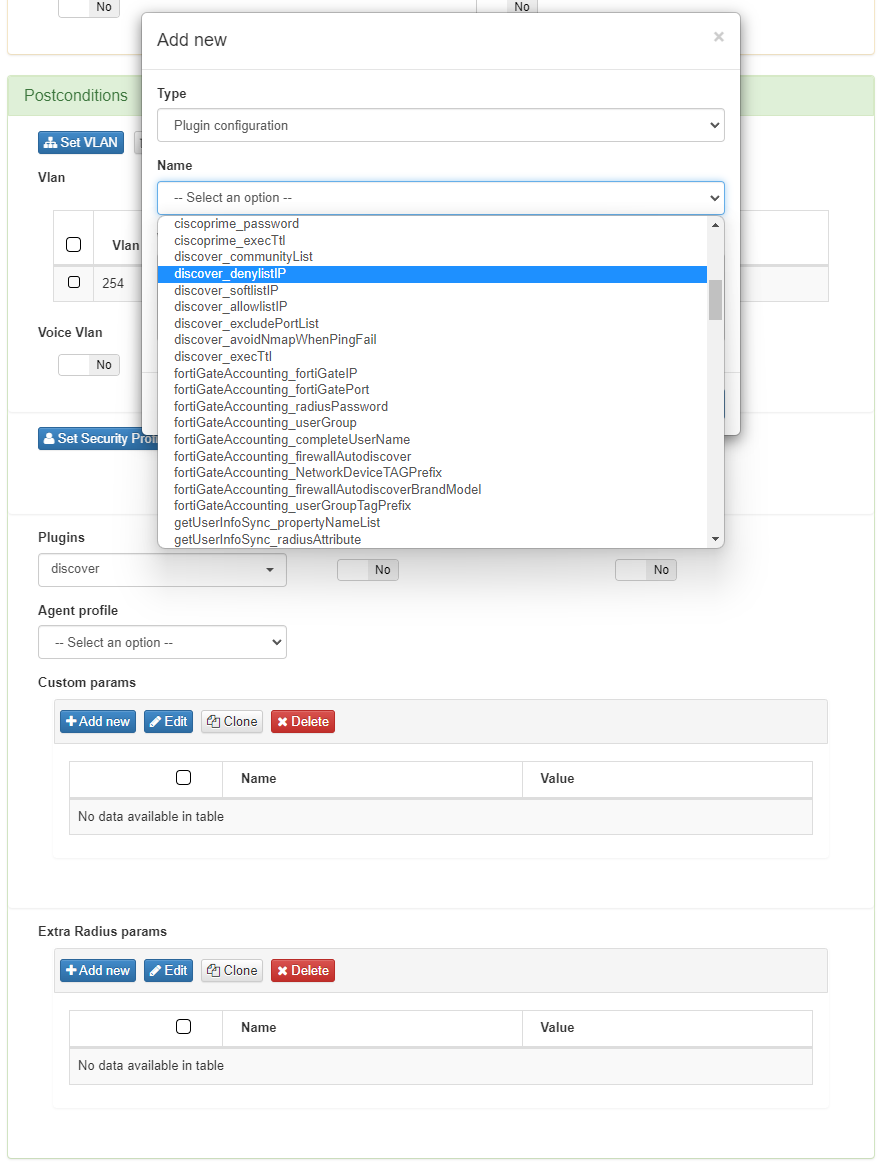Viewport: 886px width, 1166px height.
Task: Edit the selected Custom params row
Action: coord(168,722)
